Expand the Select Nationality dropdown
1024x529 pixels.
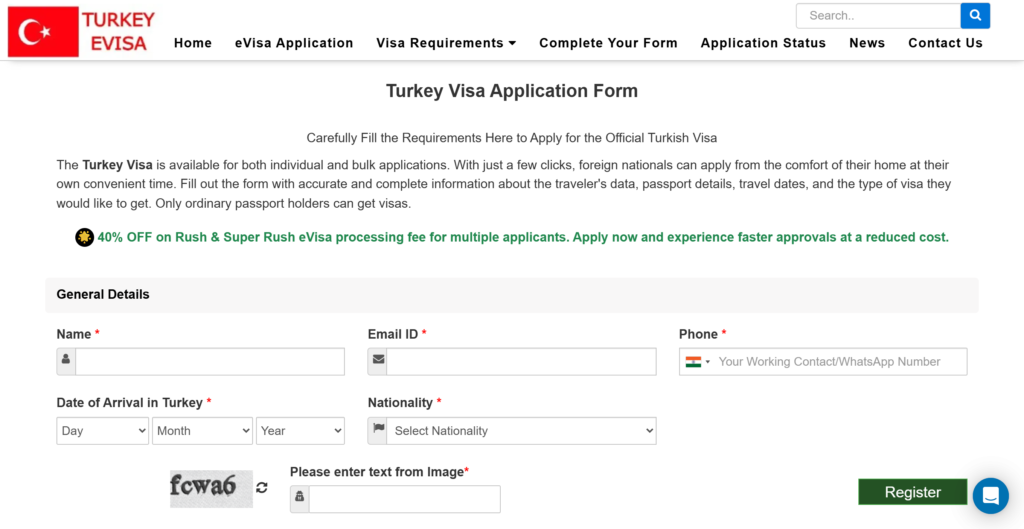coord(521,431)
